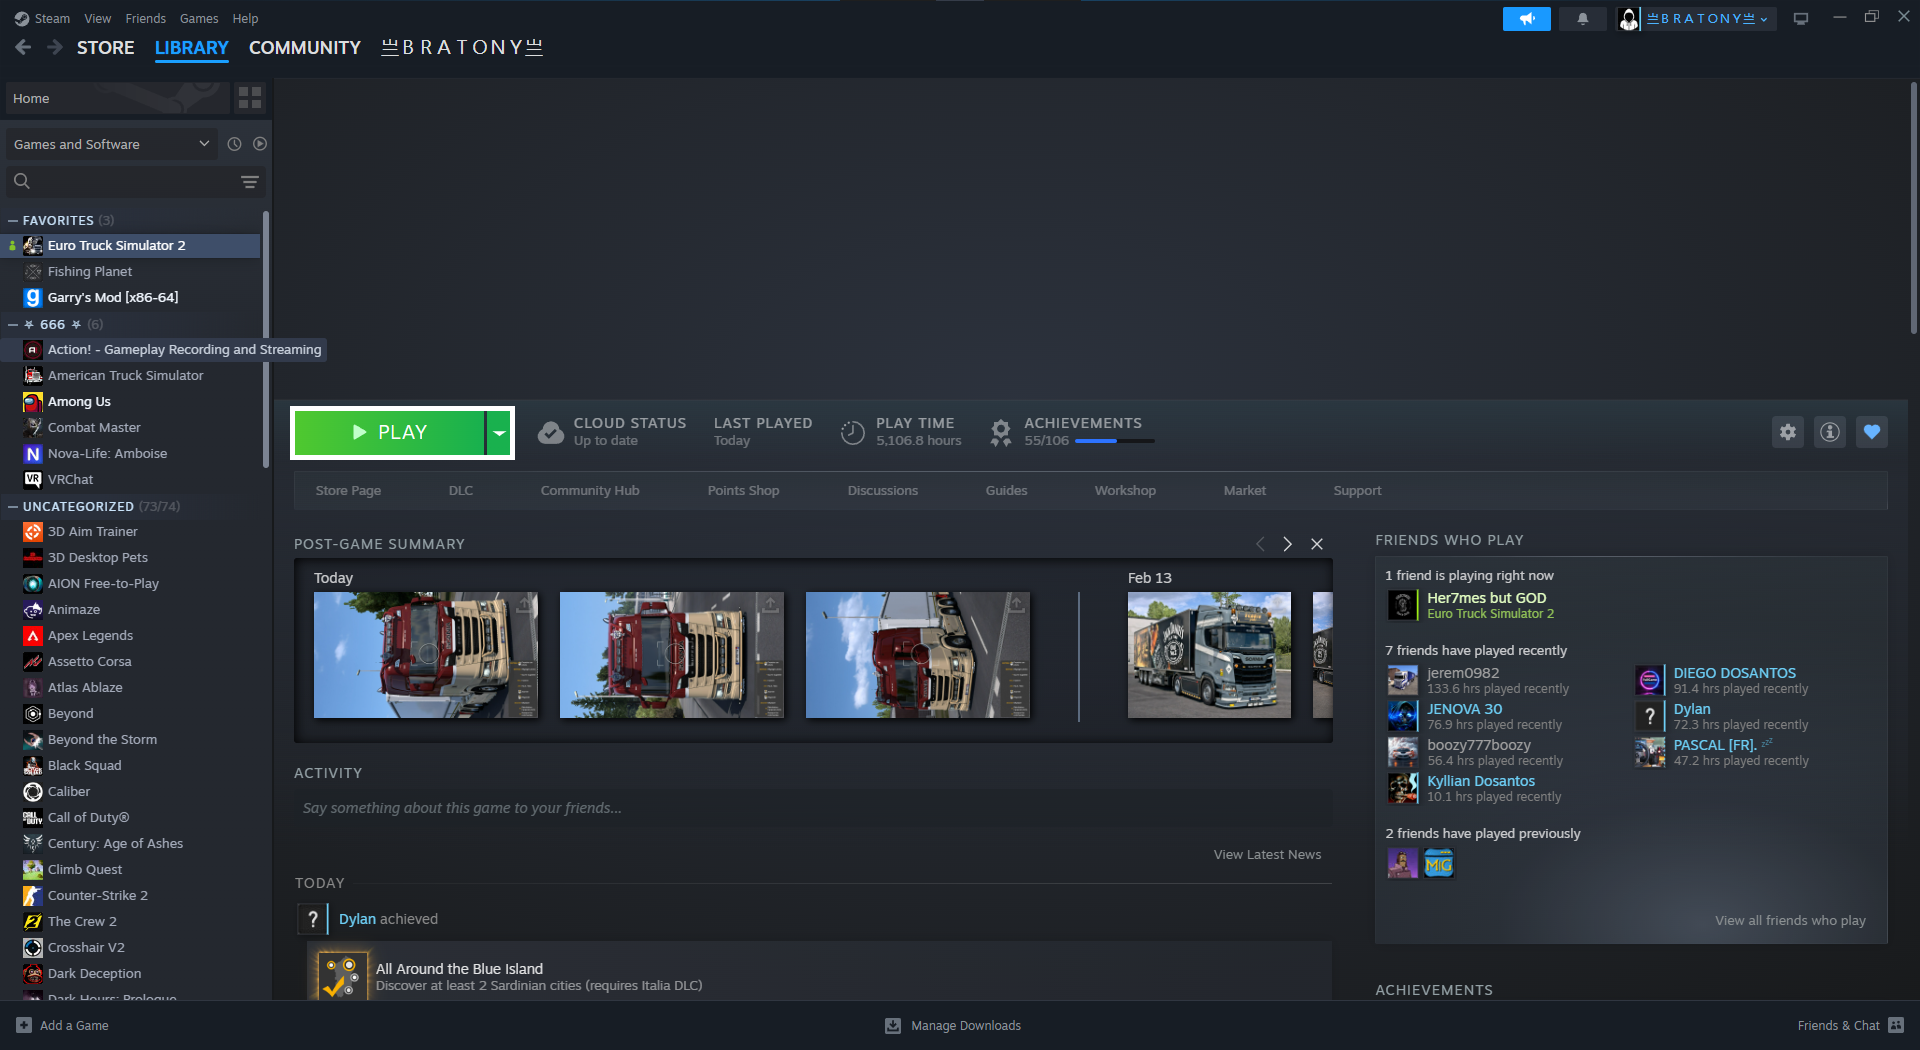Focus the activity post text field
This screenshot has height=1050, width=1920.
(x=812, y=808)
